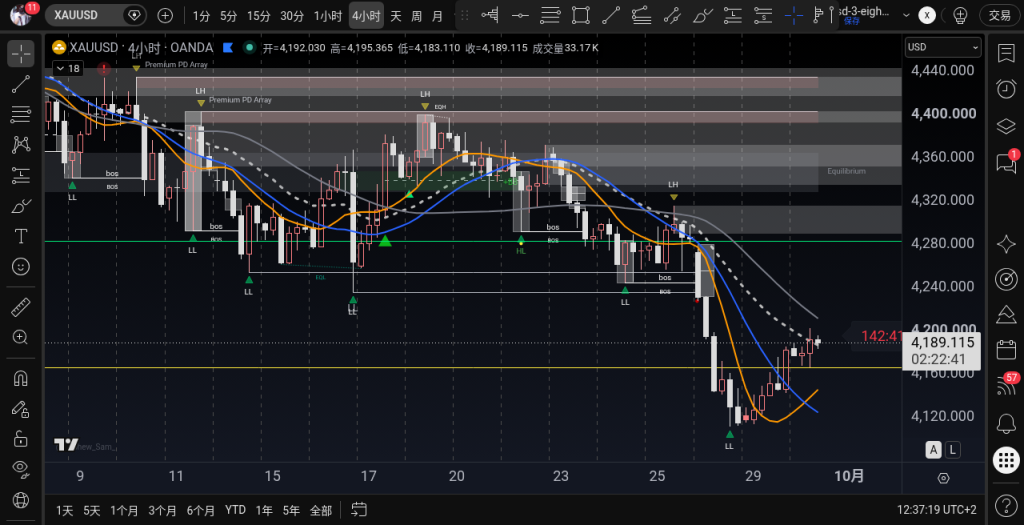Set date range to 3个月
The image size is (1024, 525).
162,510
